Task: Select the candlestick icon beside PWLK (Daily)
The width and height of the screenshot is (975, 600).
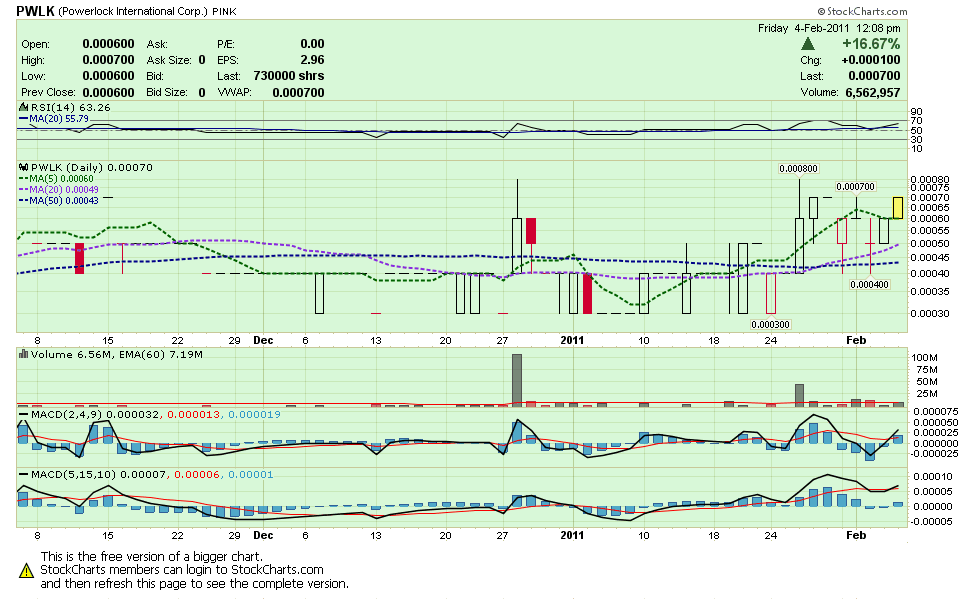Action: click(x=22, y=167)
